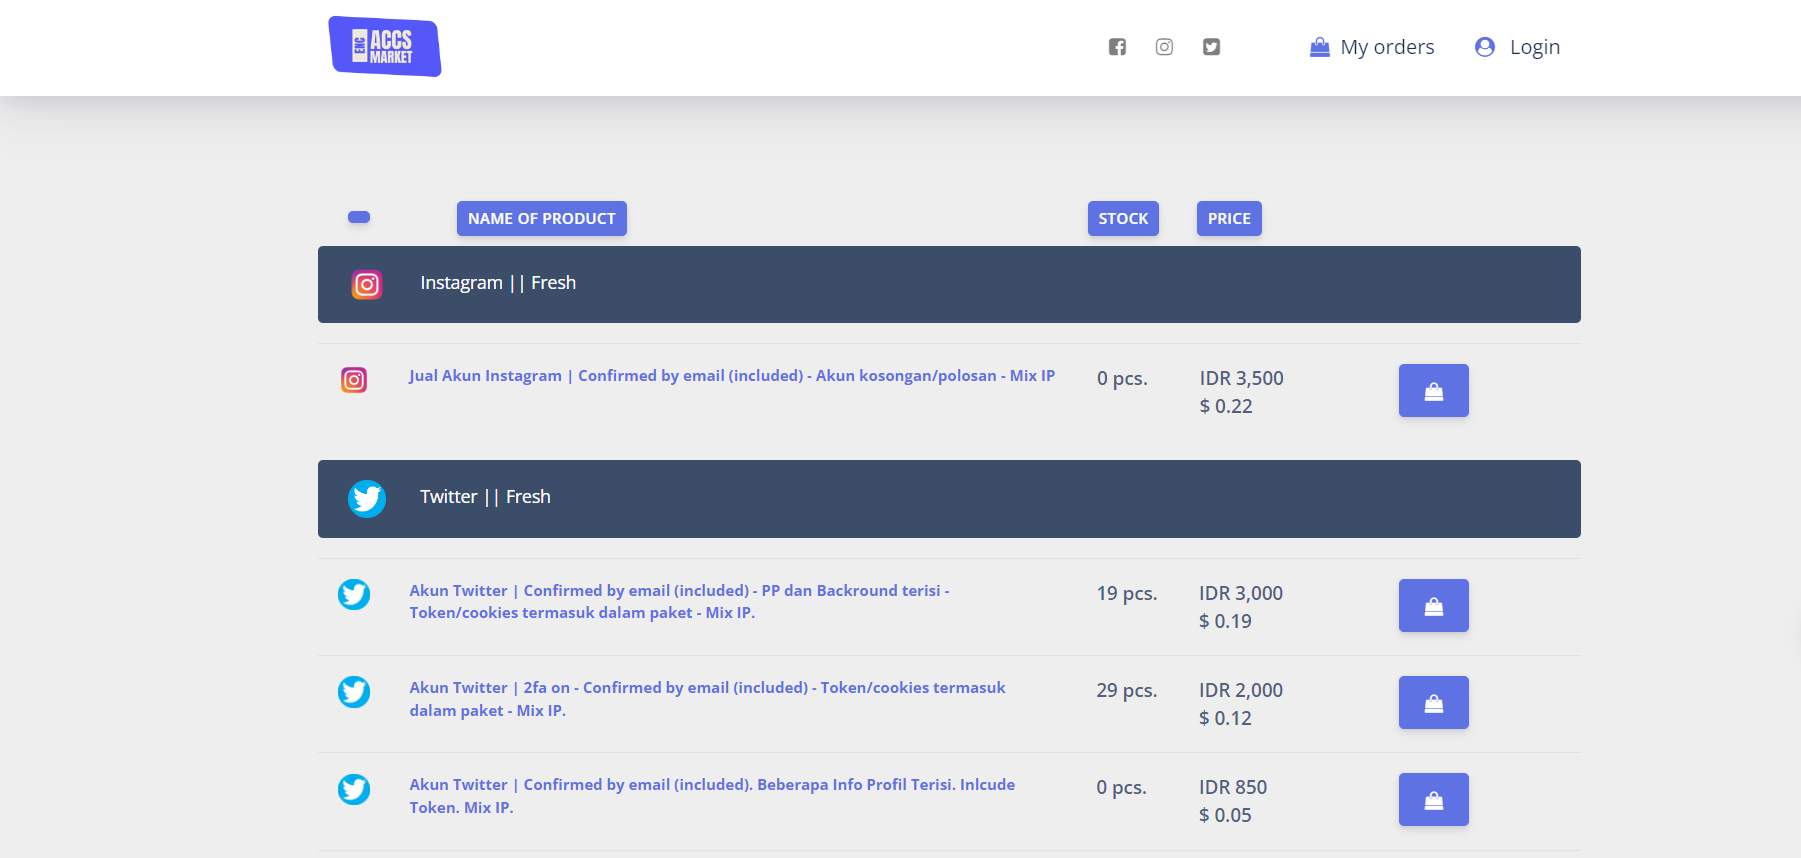The image size is (1801, 858).
Task: Select the 29 pcs. stock value
Action: 1127,690
